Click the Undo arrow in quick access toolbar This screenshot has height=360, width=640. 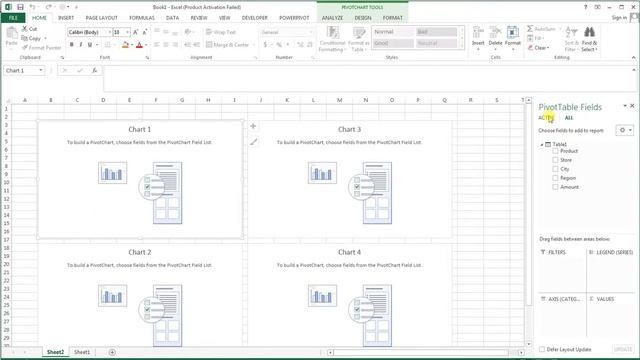(x=32, y=7)
